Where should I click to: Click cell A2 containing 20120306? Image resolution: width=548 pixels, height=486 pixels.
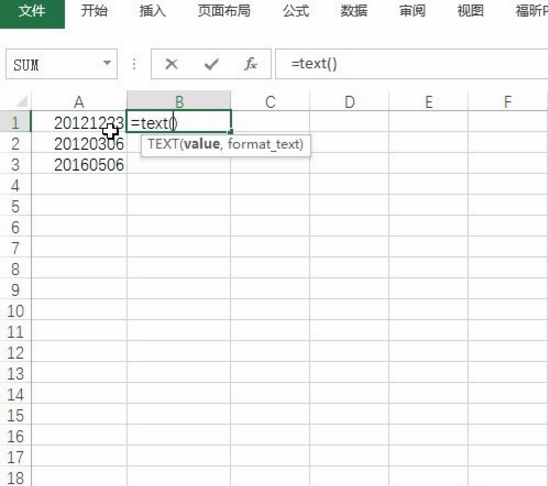79,143
